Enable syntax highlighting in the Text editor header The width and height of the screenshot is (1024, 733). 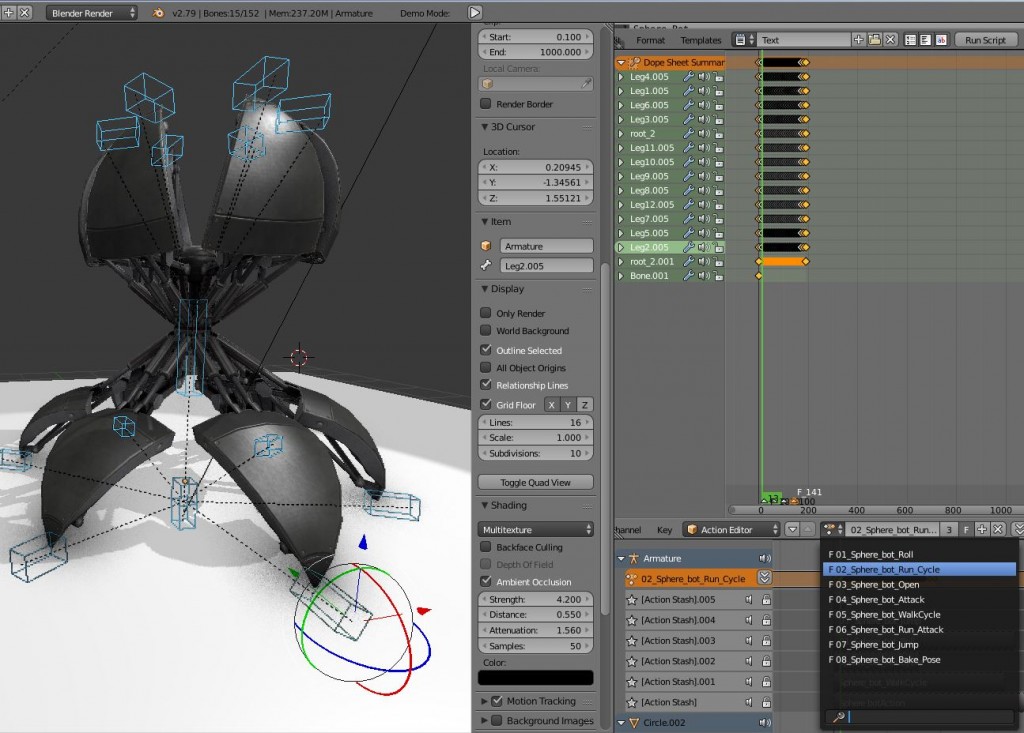(939, 39)
